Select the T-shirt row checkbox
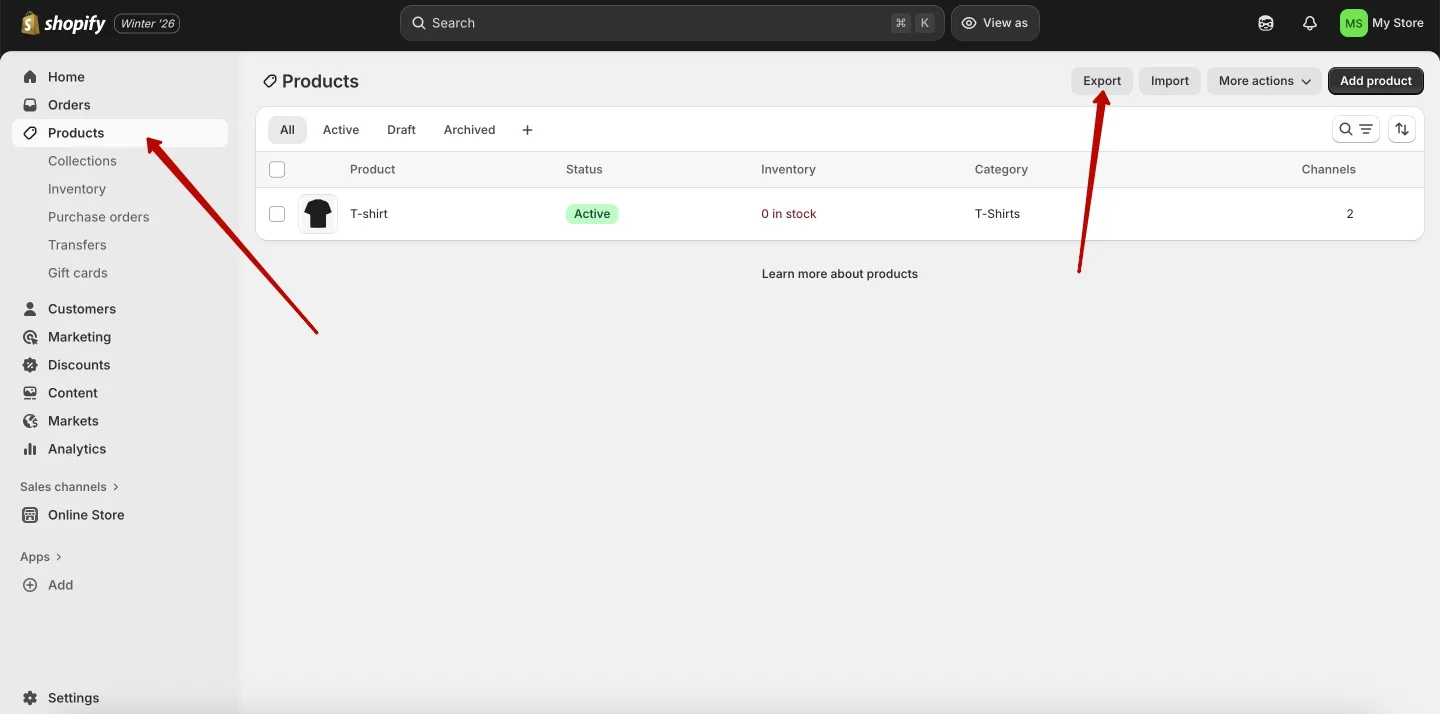This screenshot has width=1440, height=714. coord(277,213)
